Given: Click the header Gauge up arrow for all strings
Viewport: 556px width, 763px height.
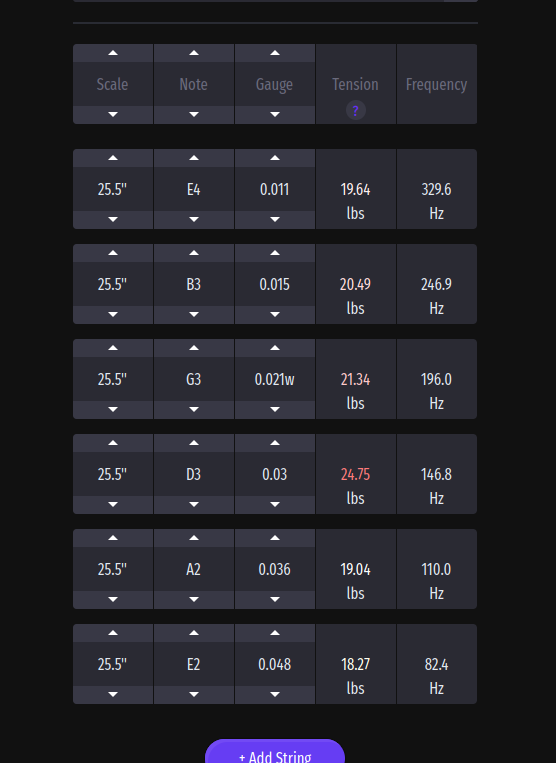Looking at the screenshot, I should pos(275,53).
